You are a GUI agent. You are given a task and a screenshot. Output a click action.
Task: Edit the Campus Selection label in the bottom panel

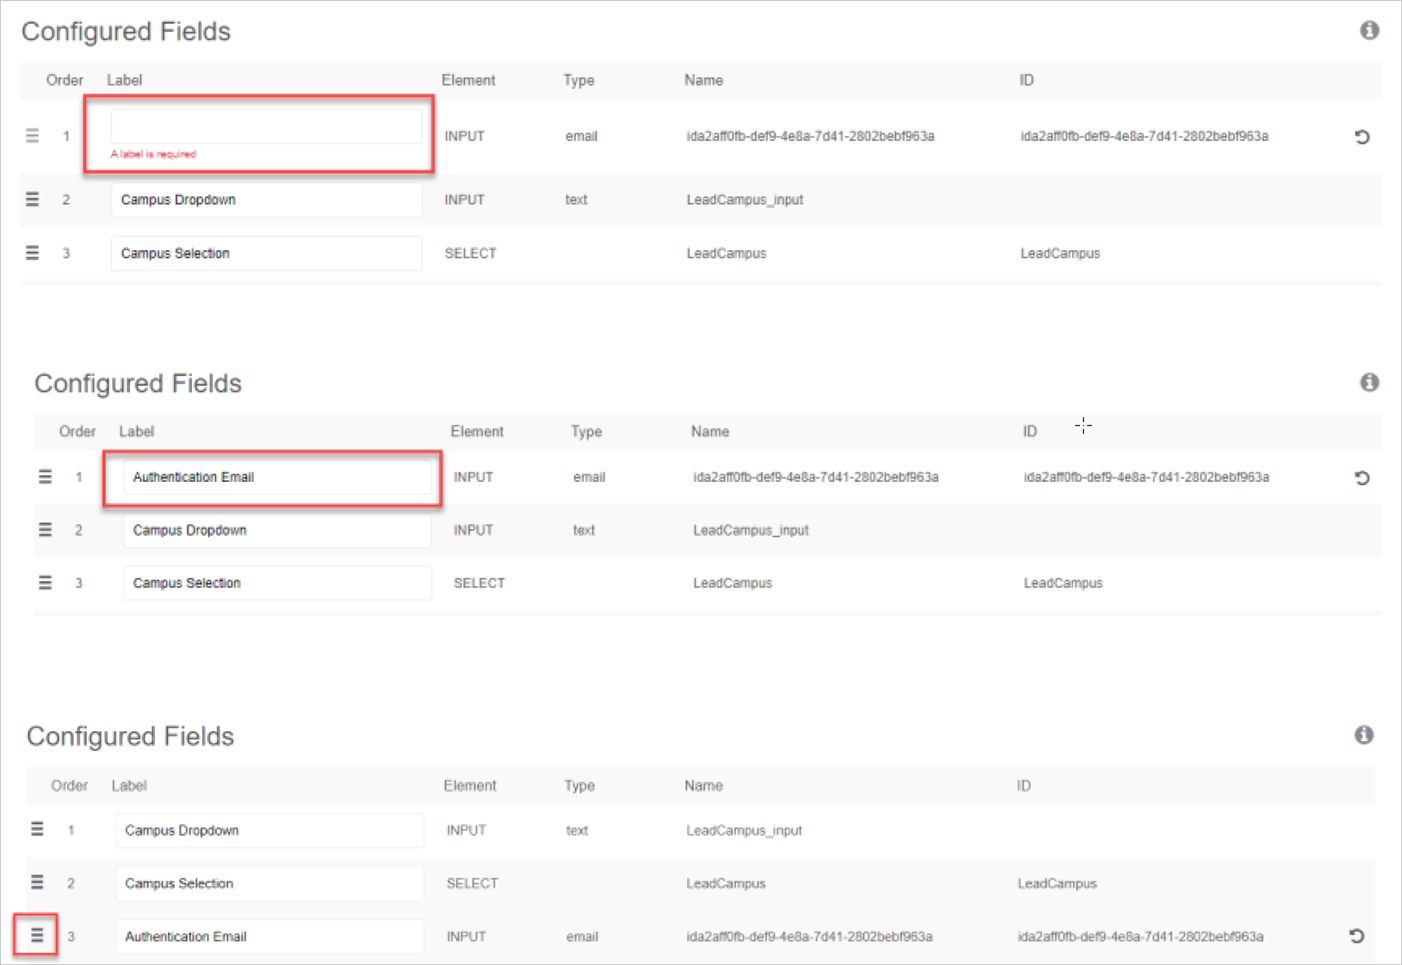pos(269,883)
